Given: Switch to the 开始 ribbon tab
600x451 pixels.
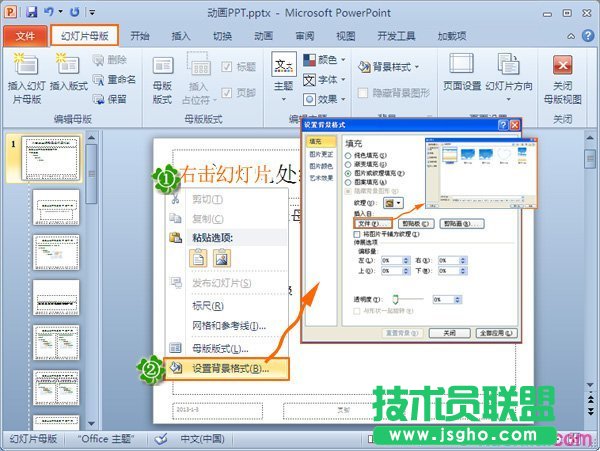Looking at the screenshot, I should pyautogui.click(x=140, y=36).
